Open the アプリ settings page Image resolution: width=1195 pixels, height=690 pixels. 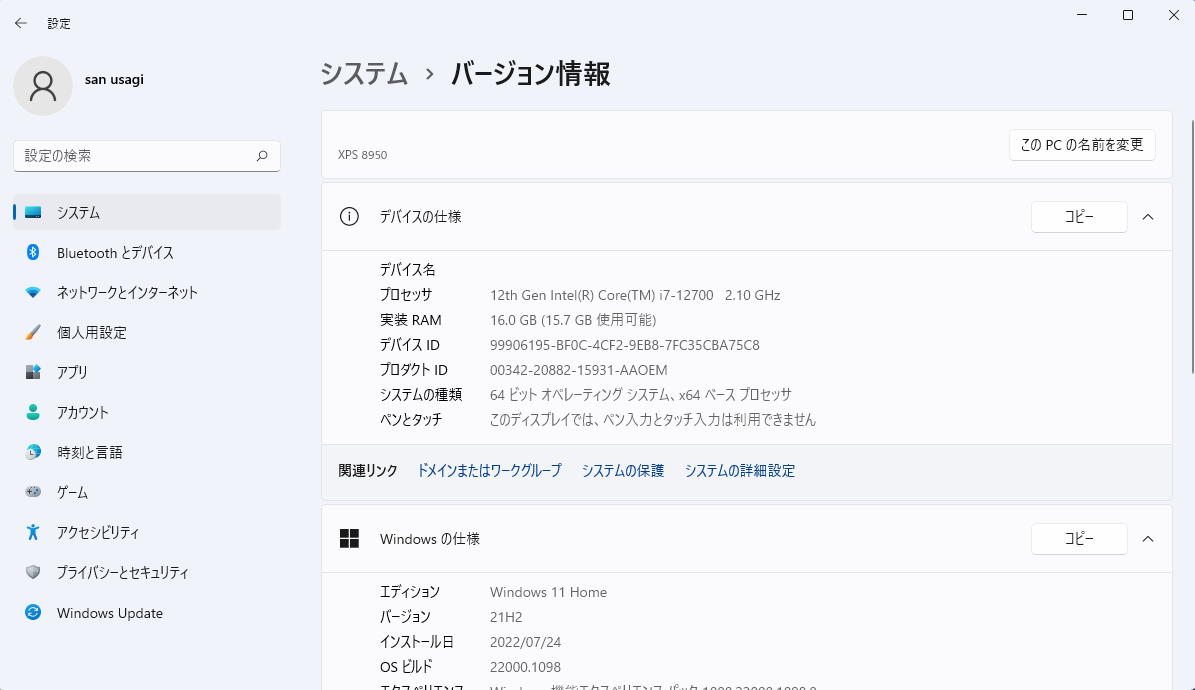pyautogui.click(x=147, y=372)
